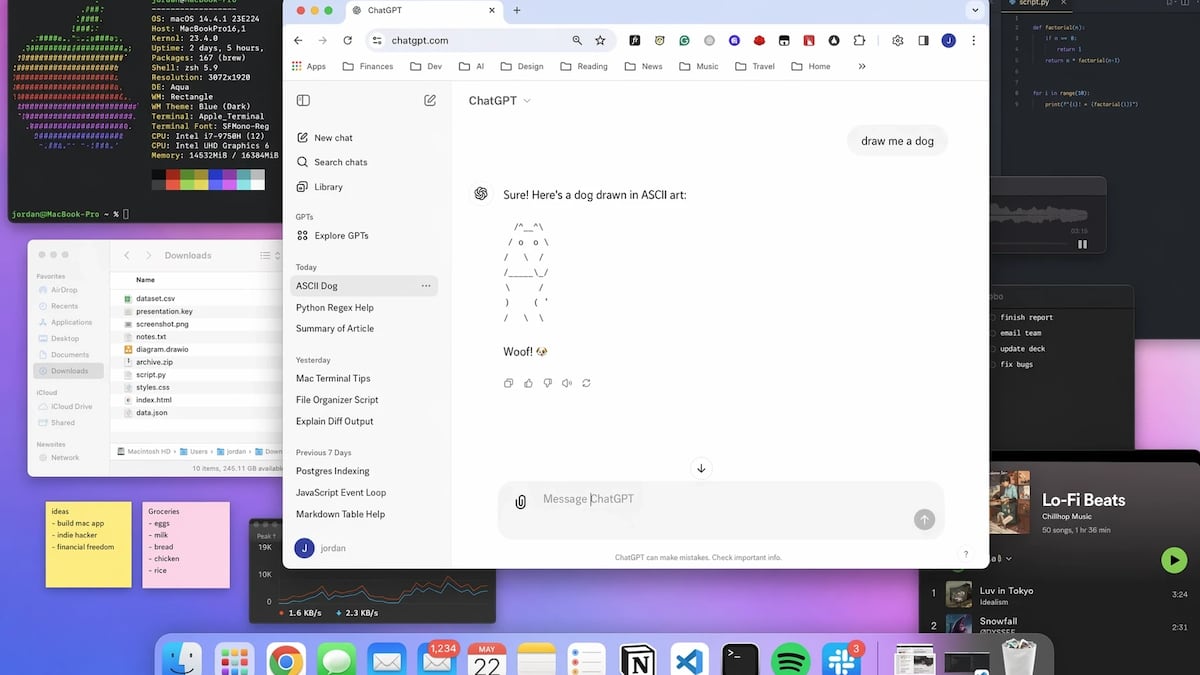
Task: Select Documents in Finder sidebar
Action: click(x=70, y=354)
